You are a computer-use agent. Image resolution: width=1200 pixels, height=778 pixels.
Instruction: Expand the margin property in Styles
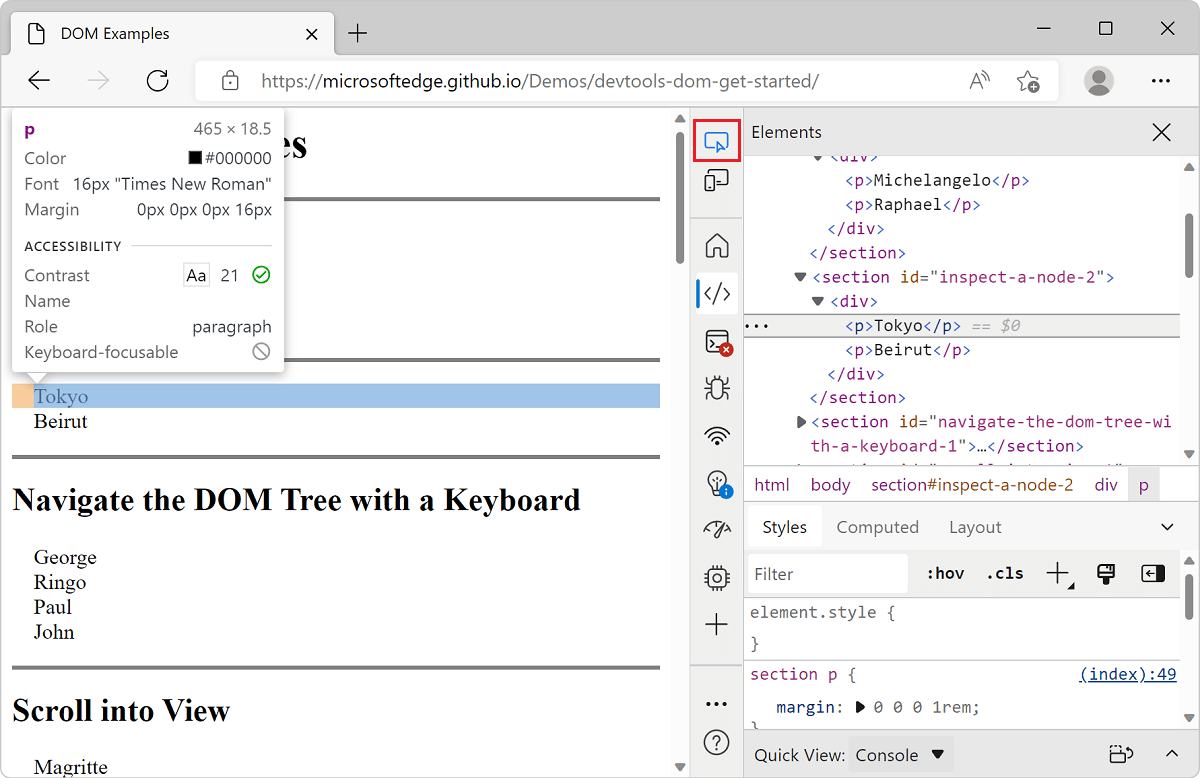(860, 707)
